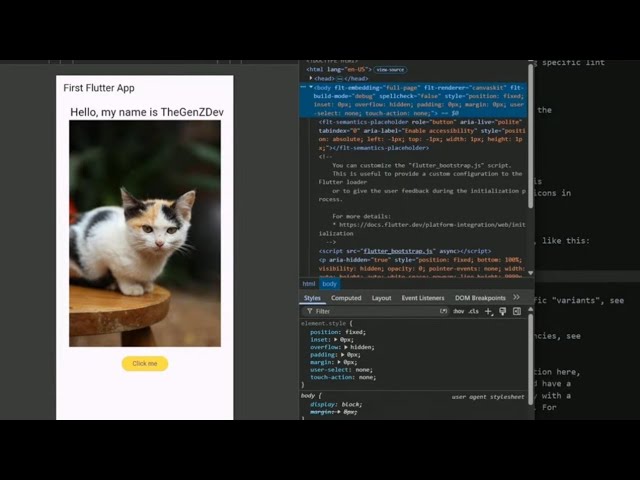This screenshot has height=480, width=640.
Task: Select the html breadcrumb
Action: click(309, 284)
